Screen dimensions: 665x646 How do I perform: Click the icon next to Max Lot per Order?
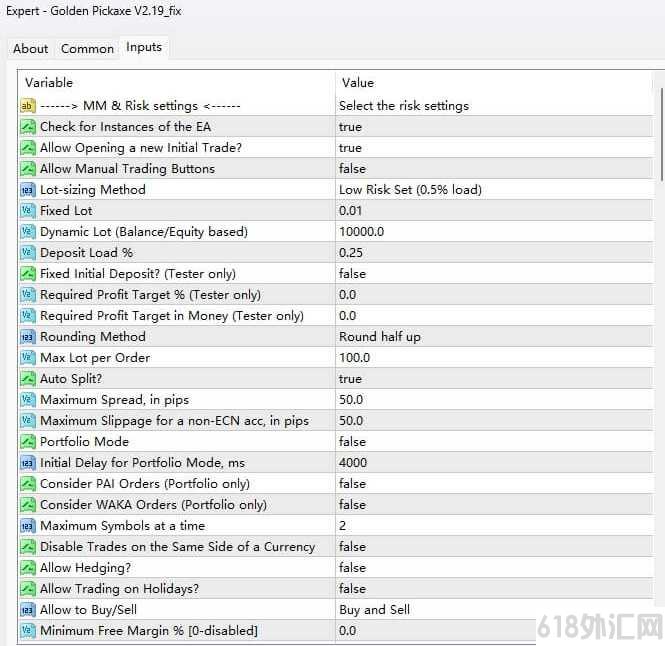pos(28,358)
